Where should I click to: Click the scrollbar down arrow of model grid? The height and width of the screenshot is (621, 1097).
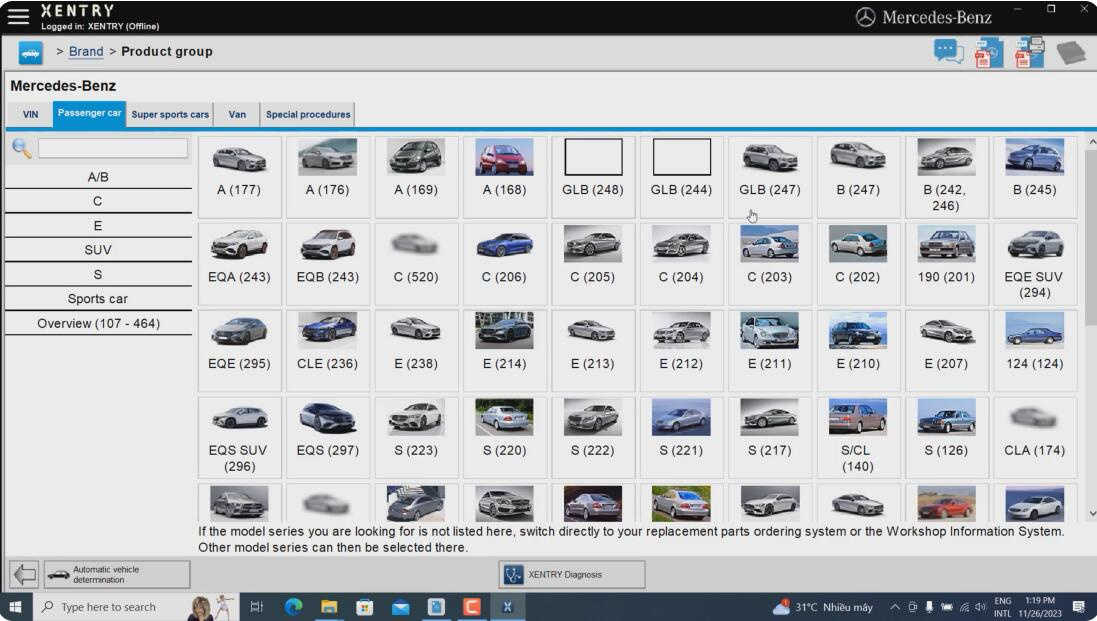1092,514
